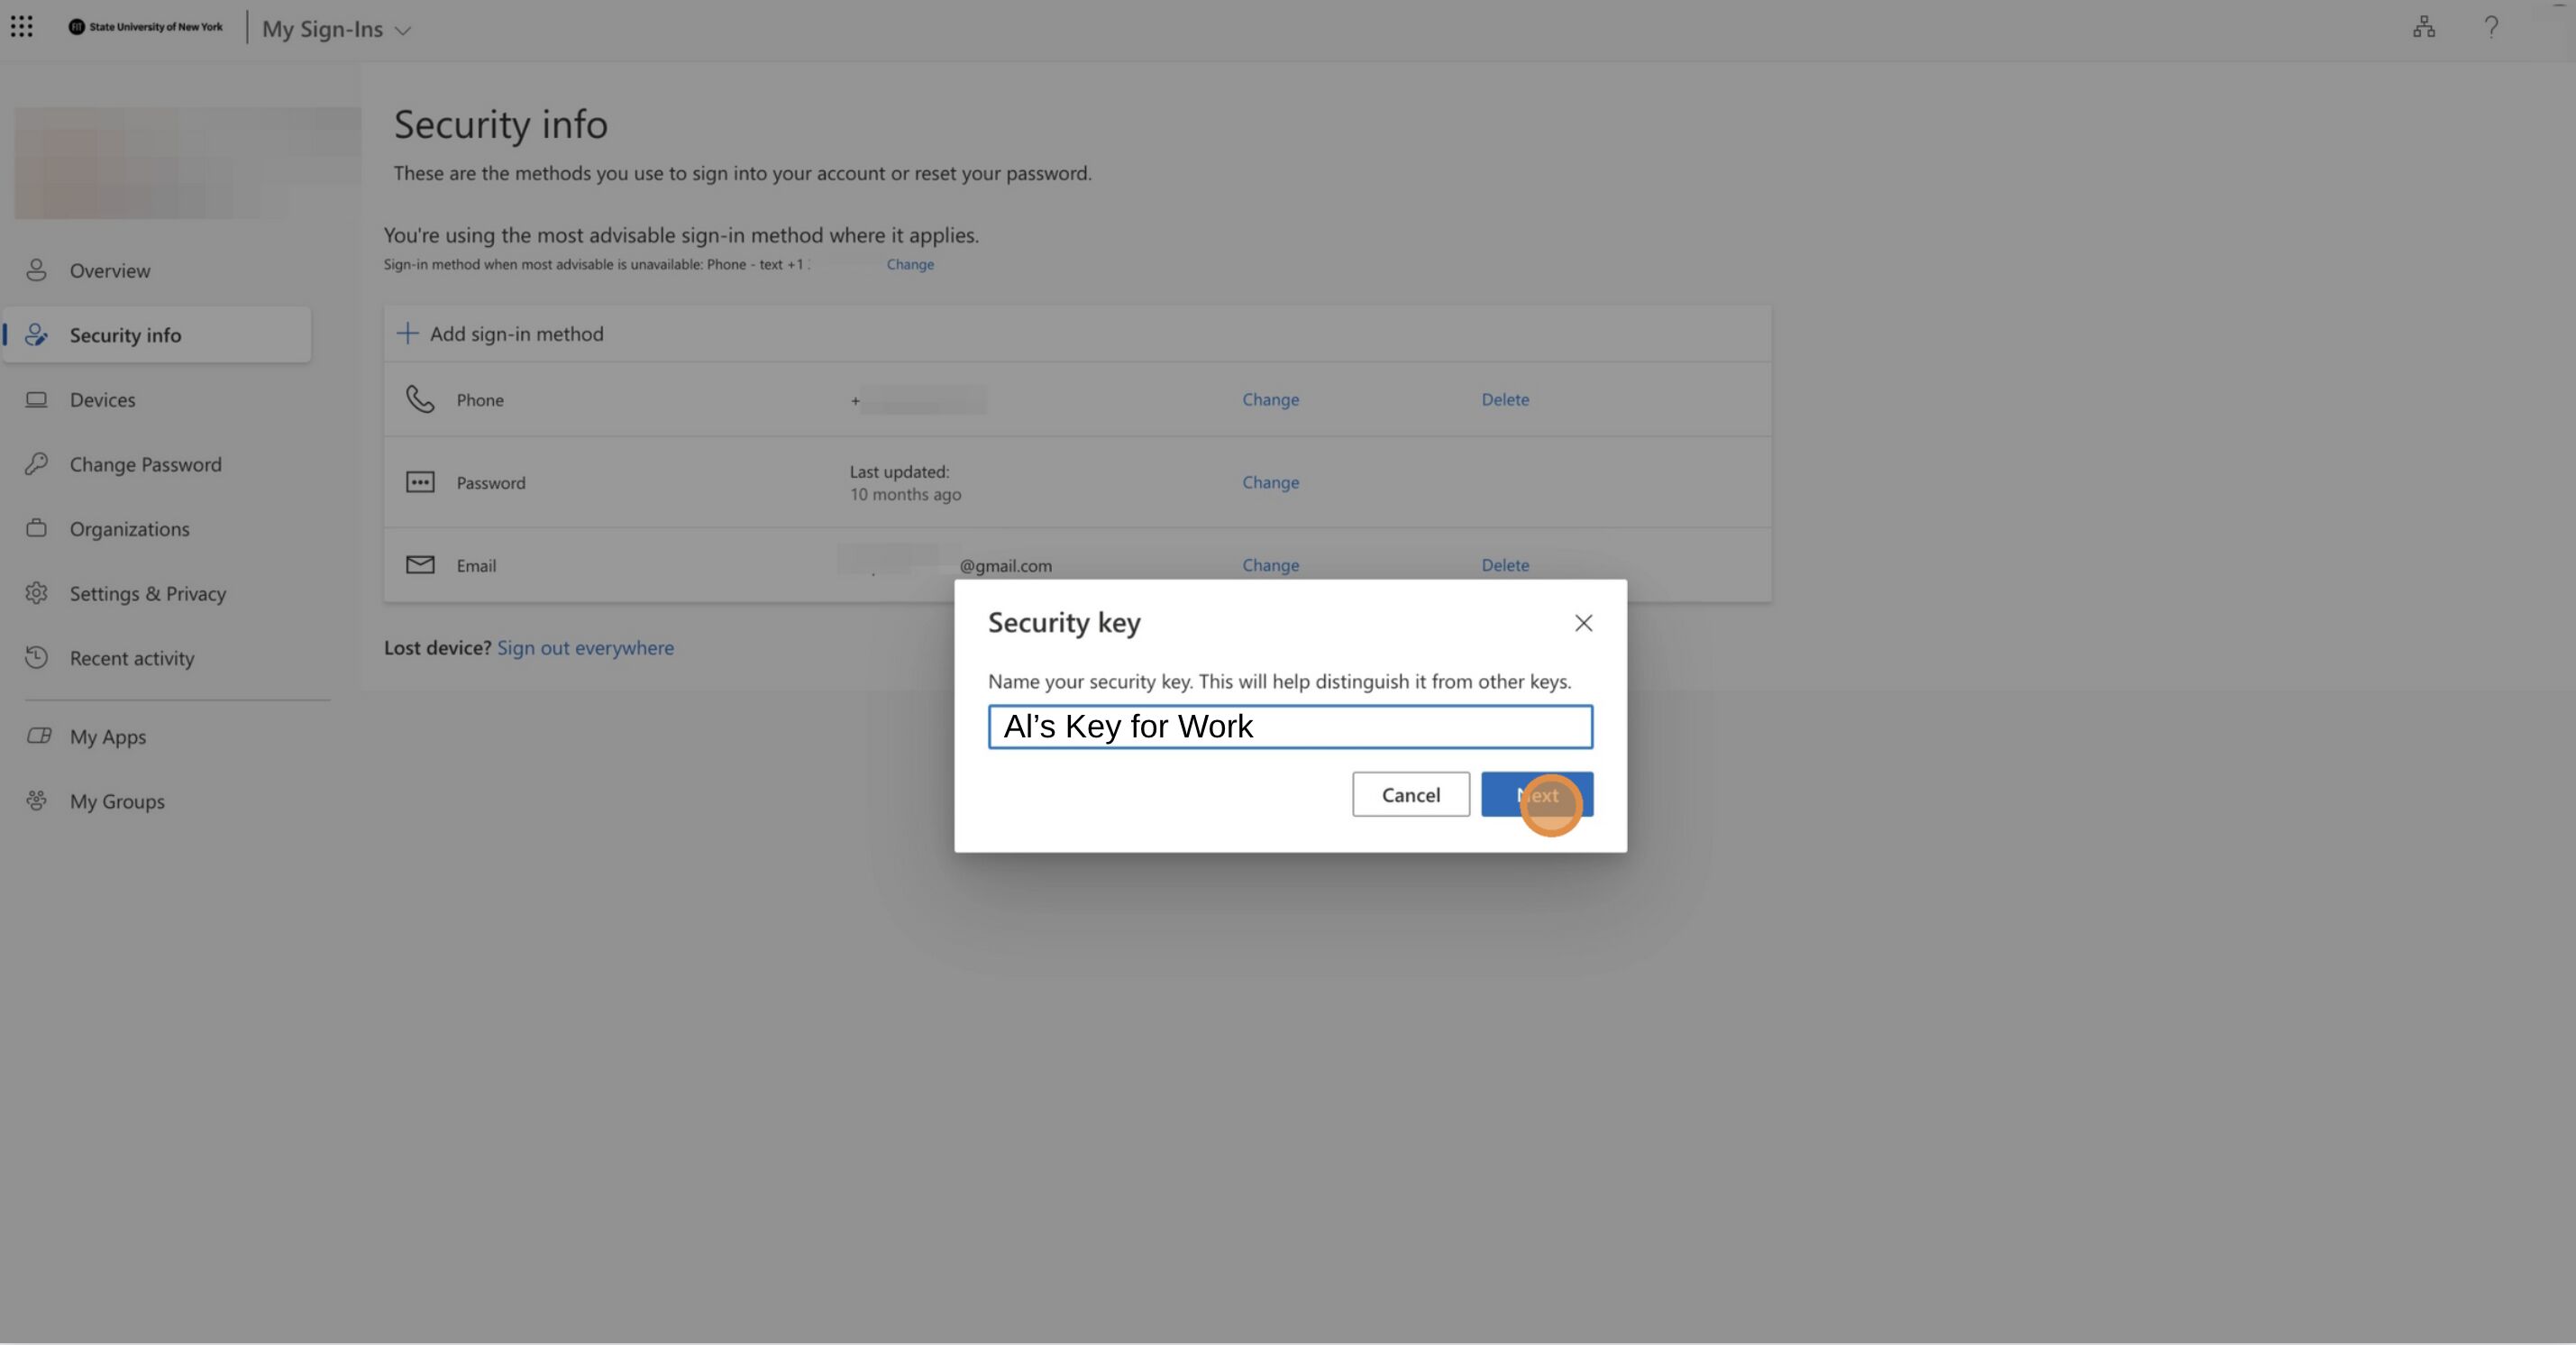Open Change Password page
Image resolution: width=2576 pixels, height=1345 pixels.
coord(145,465)
